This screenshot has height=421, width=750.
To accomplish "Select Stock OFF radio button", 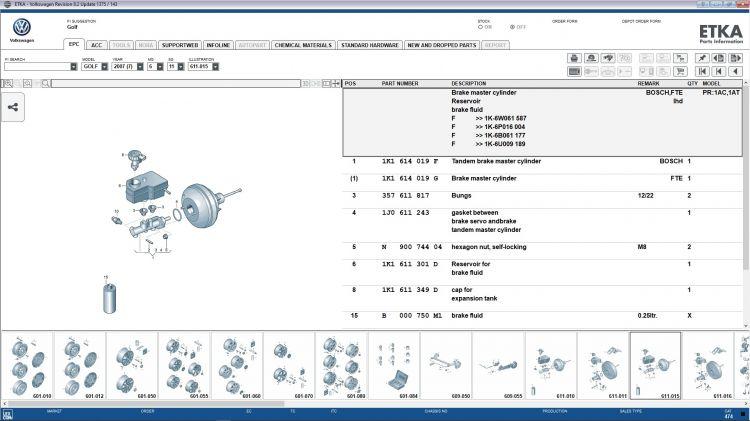I will click(512, 27).
